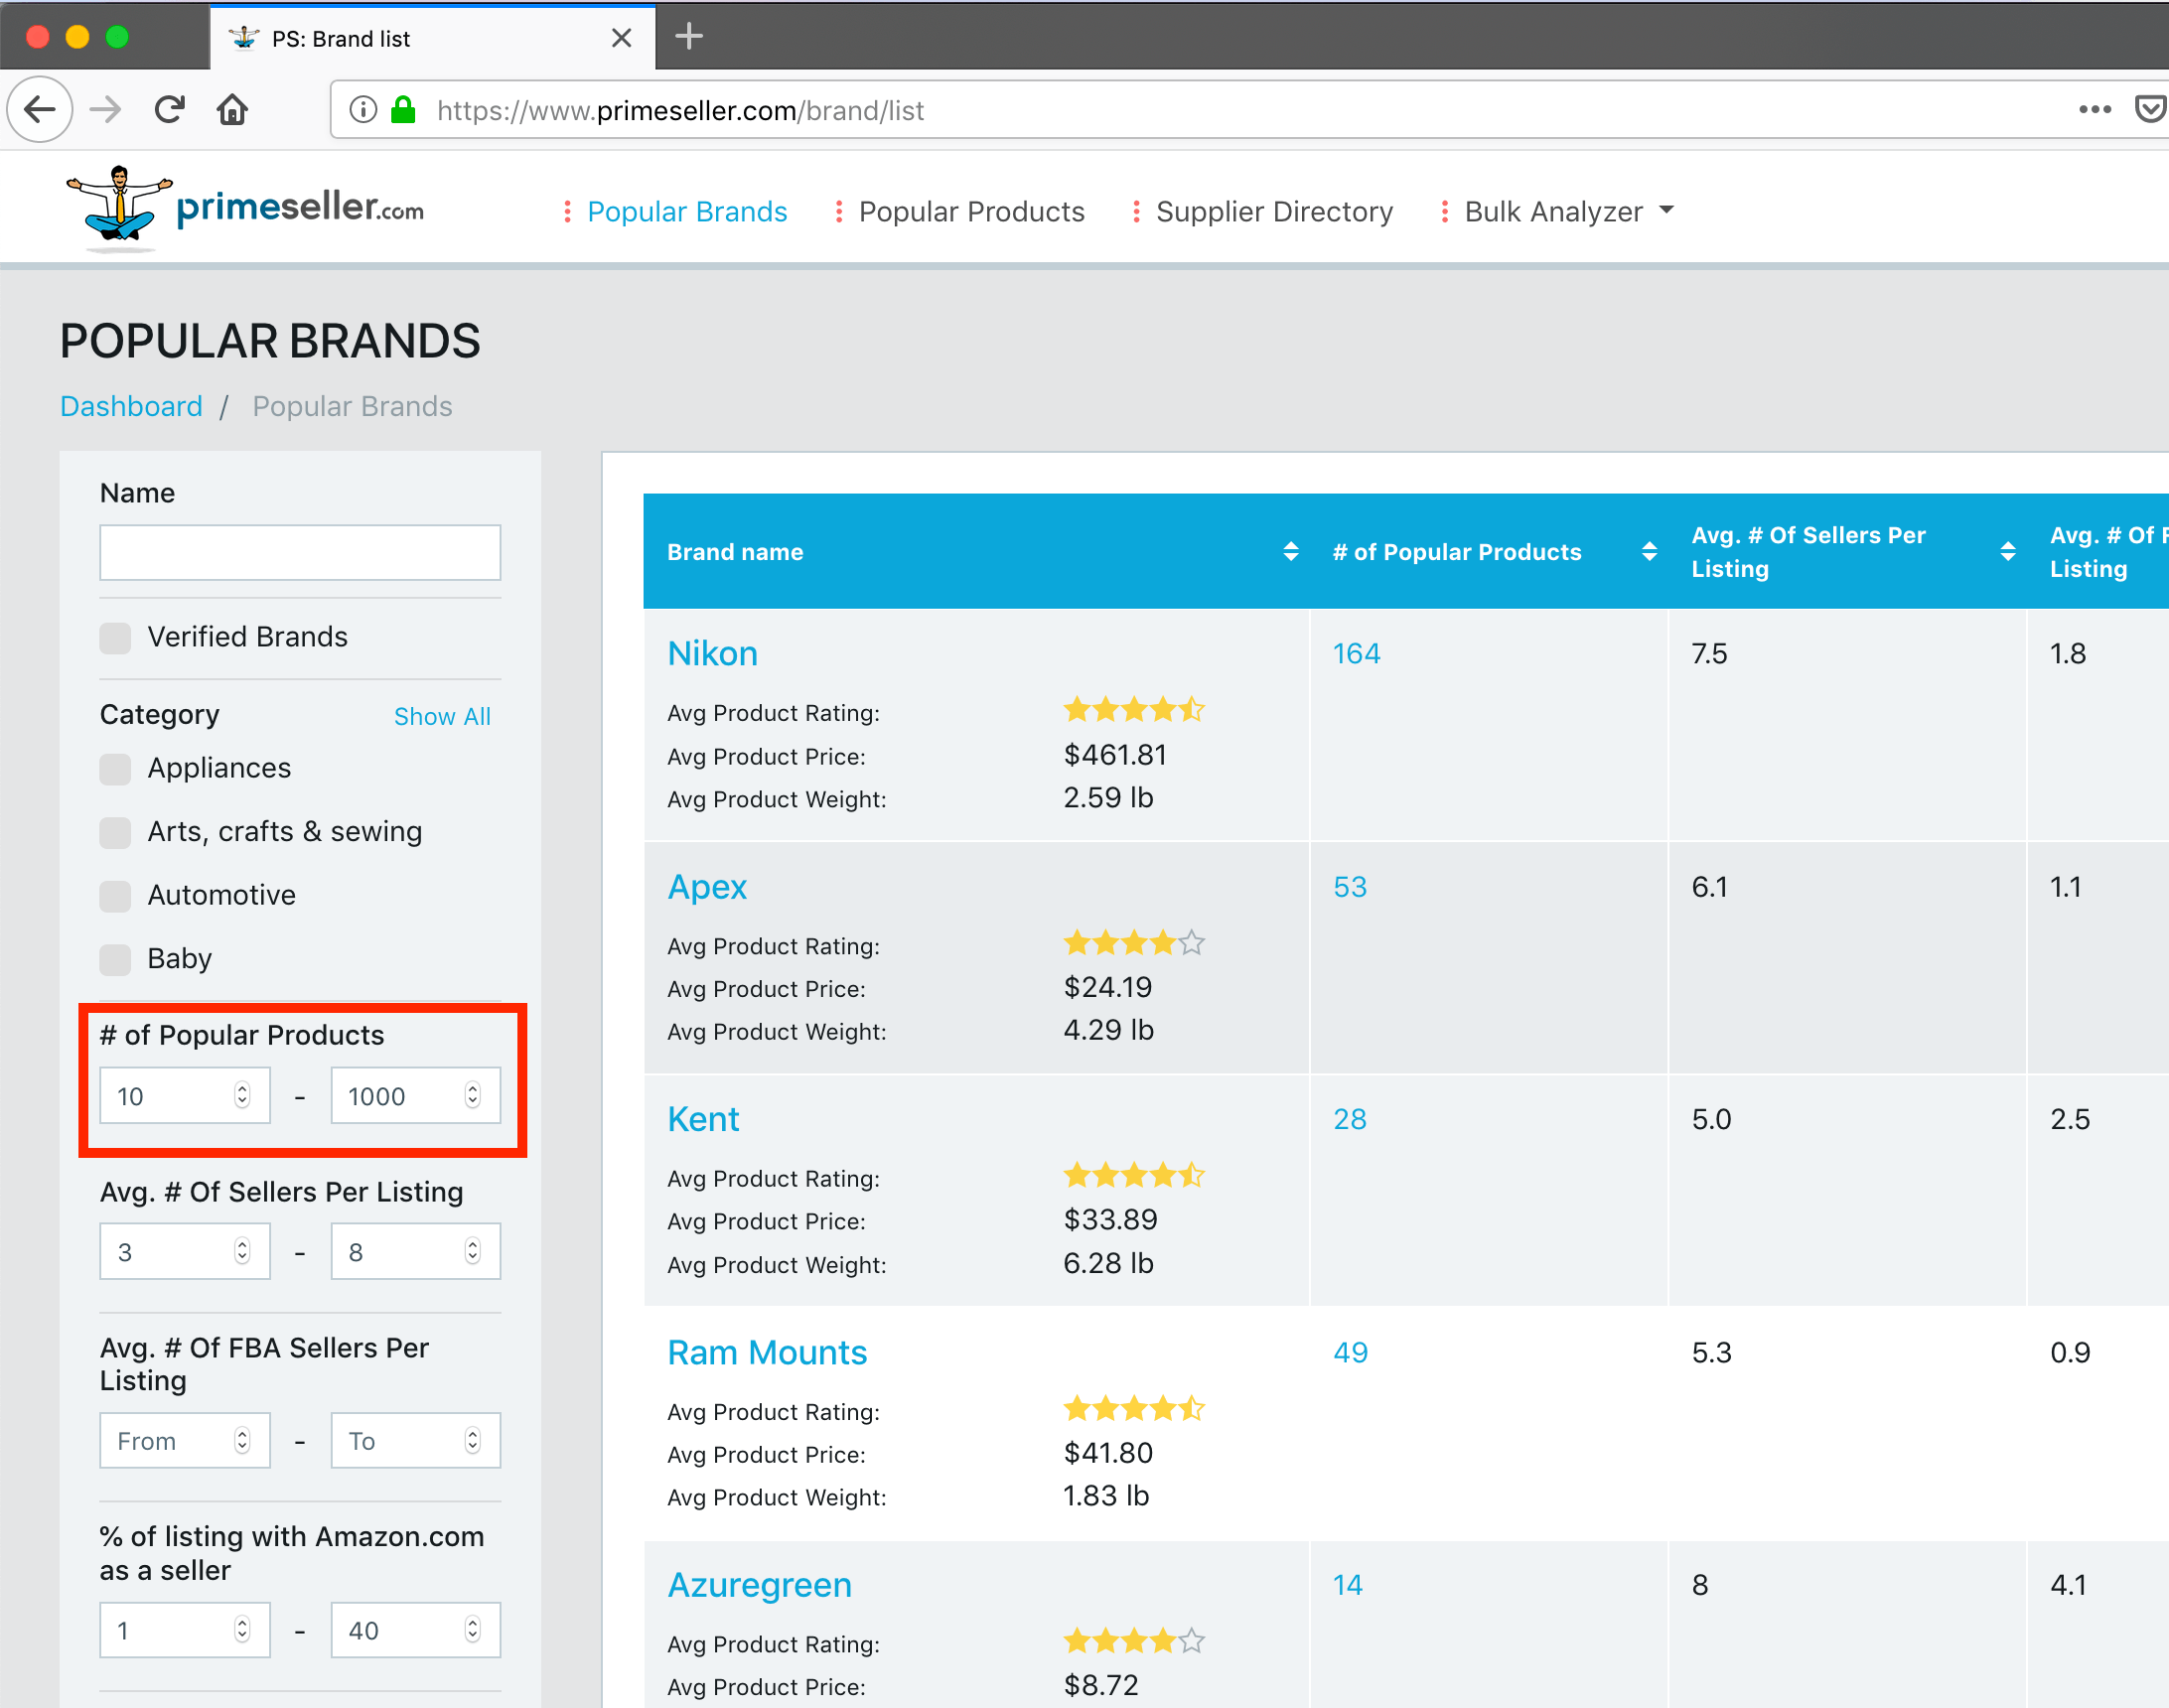Select the Baby category checkbox
This screenshot has width=2169, height=1708.
coord(115,960)
